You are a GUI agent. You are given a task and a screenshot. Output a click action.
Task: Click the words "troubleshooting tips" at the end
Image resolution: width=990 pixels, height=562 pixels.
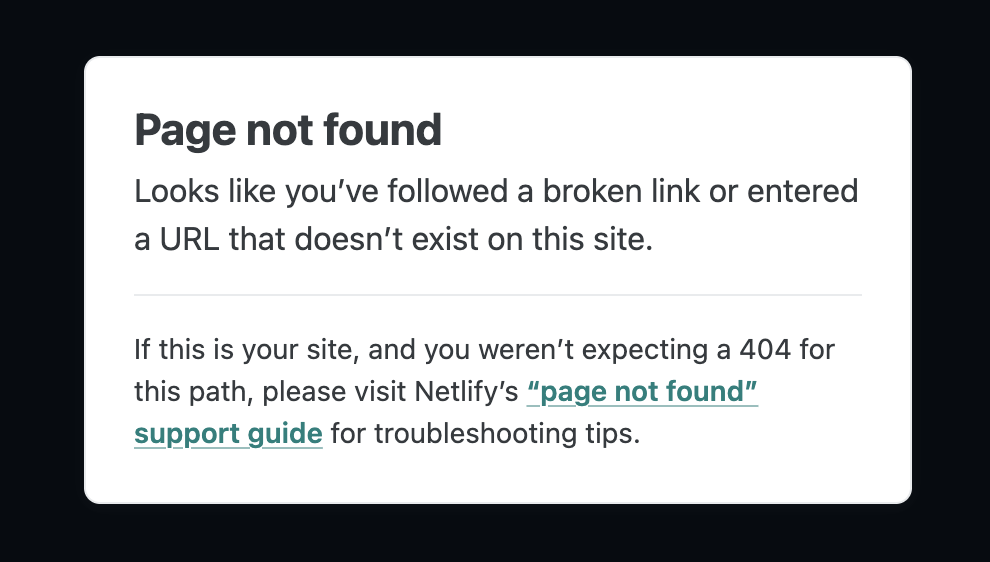click(507, 434)
